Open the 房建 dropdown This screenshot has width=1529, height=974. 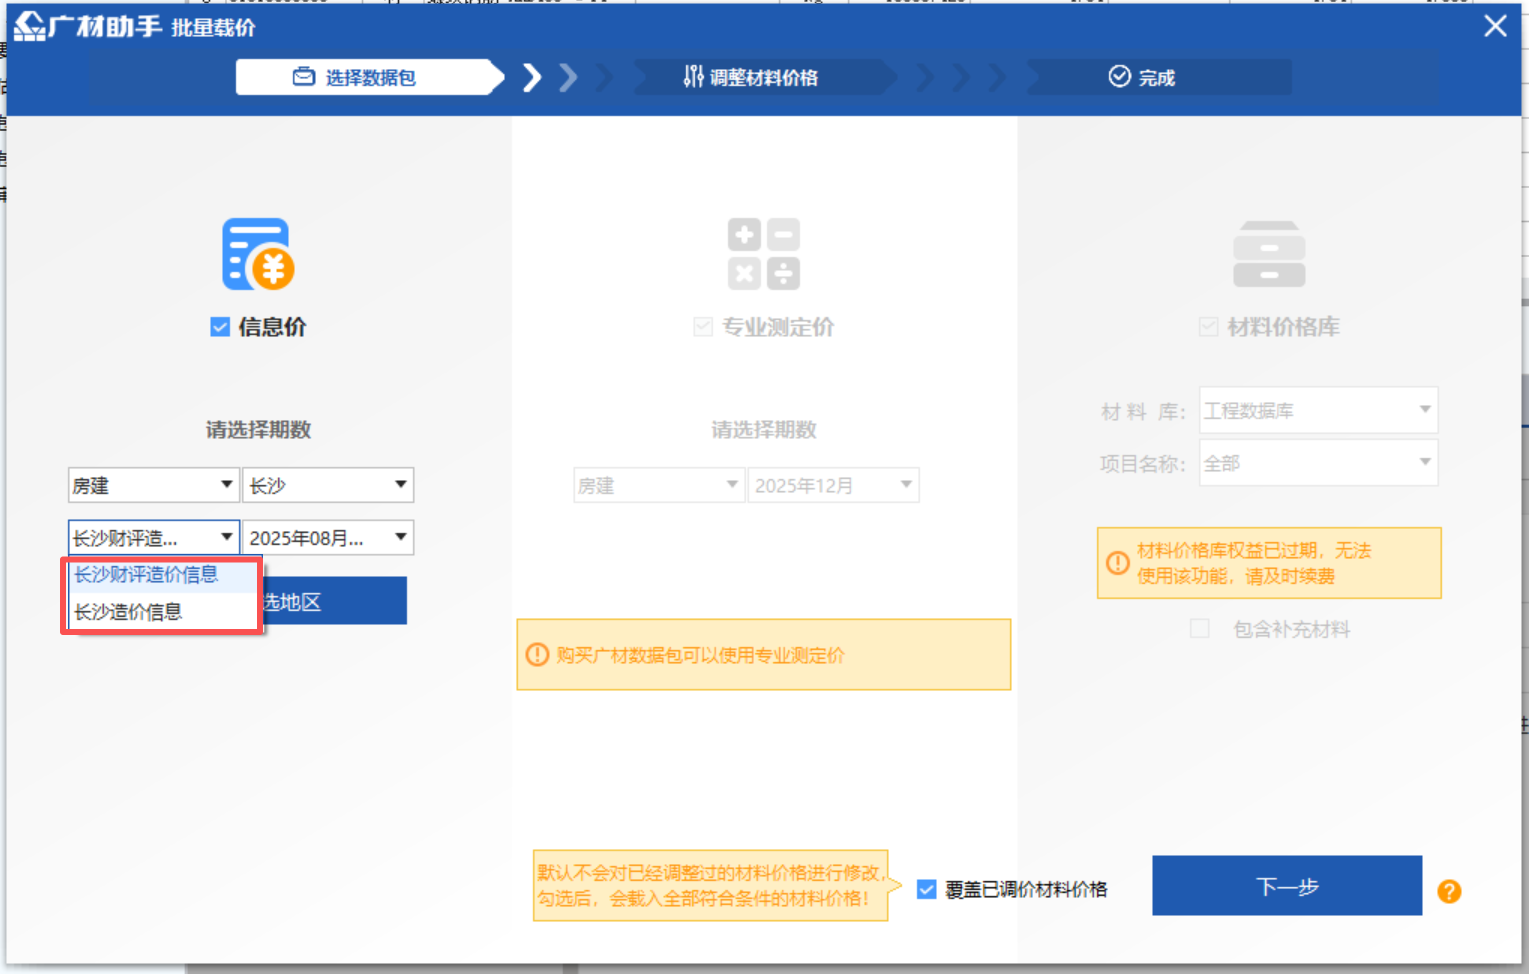pos(152,485)
